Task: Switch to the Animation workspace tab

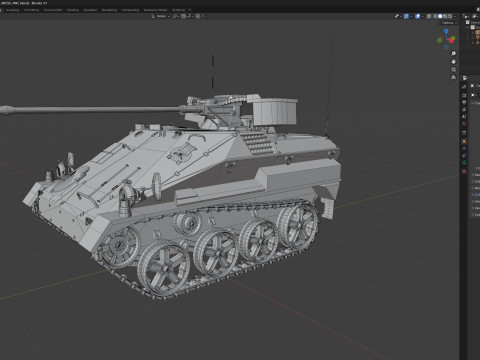Action: [90, 10]
